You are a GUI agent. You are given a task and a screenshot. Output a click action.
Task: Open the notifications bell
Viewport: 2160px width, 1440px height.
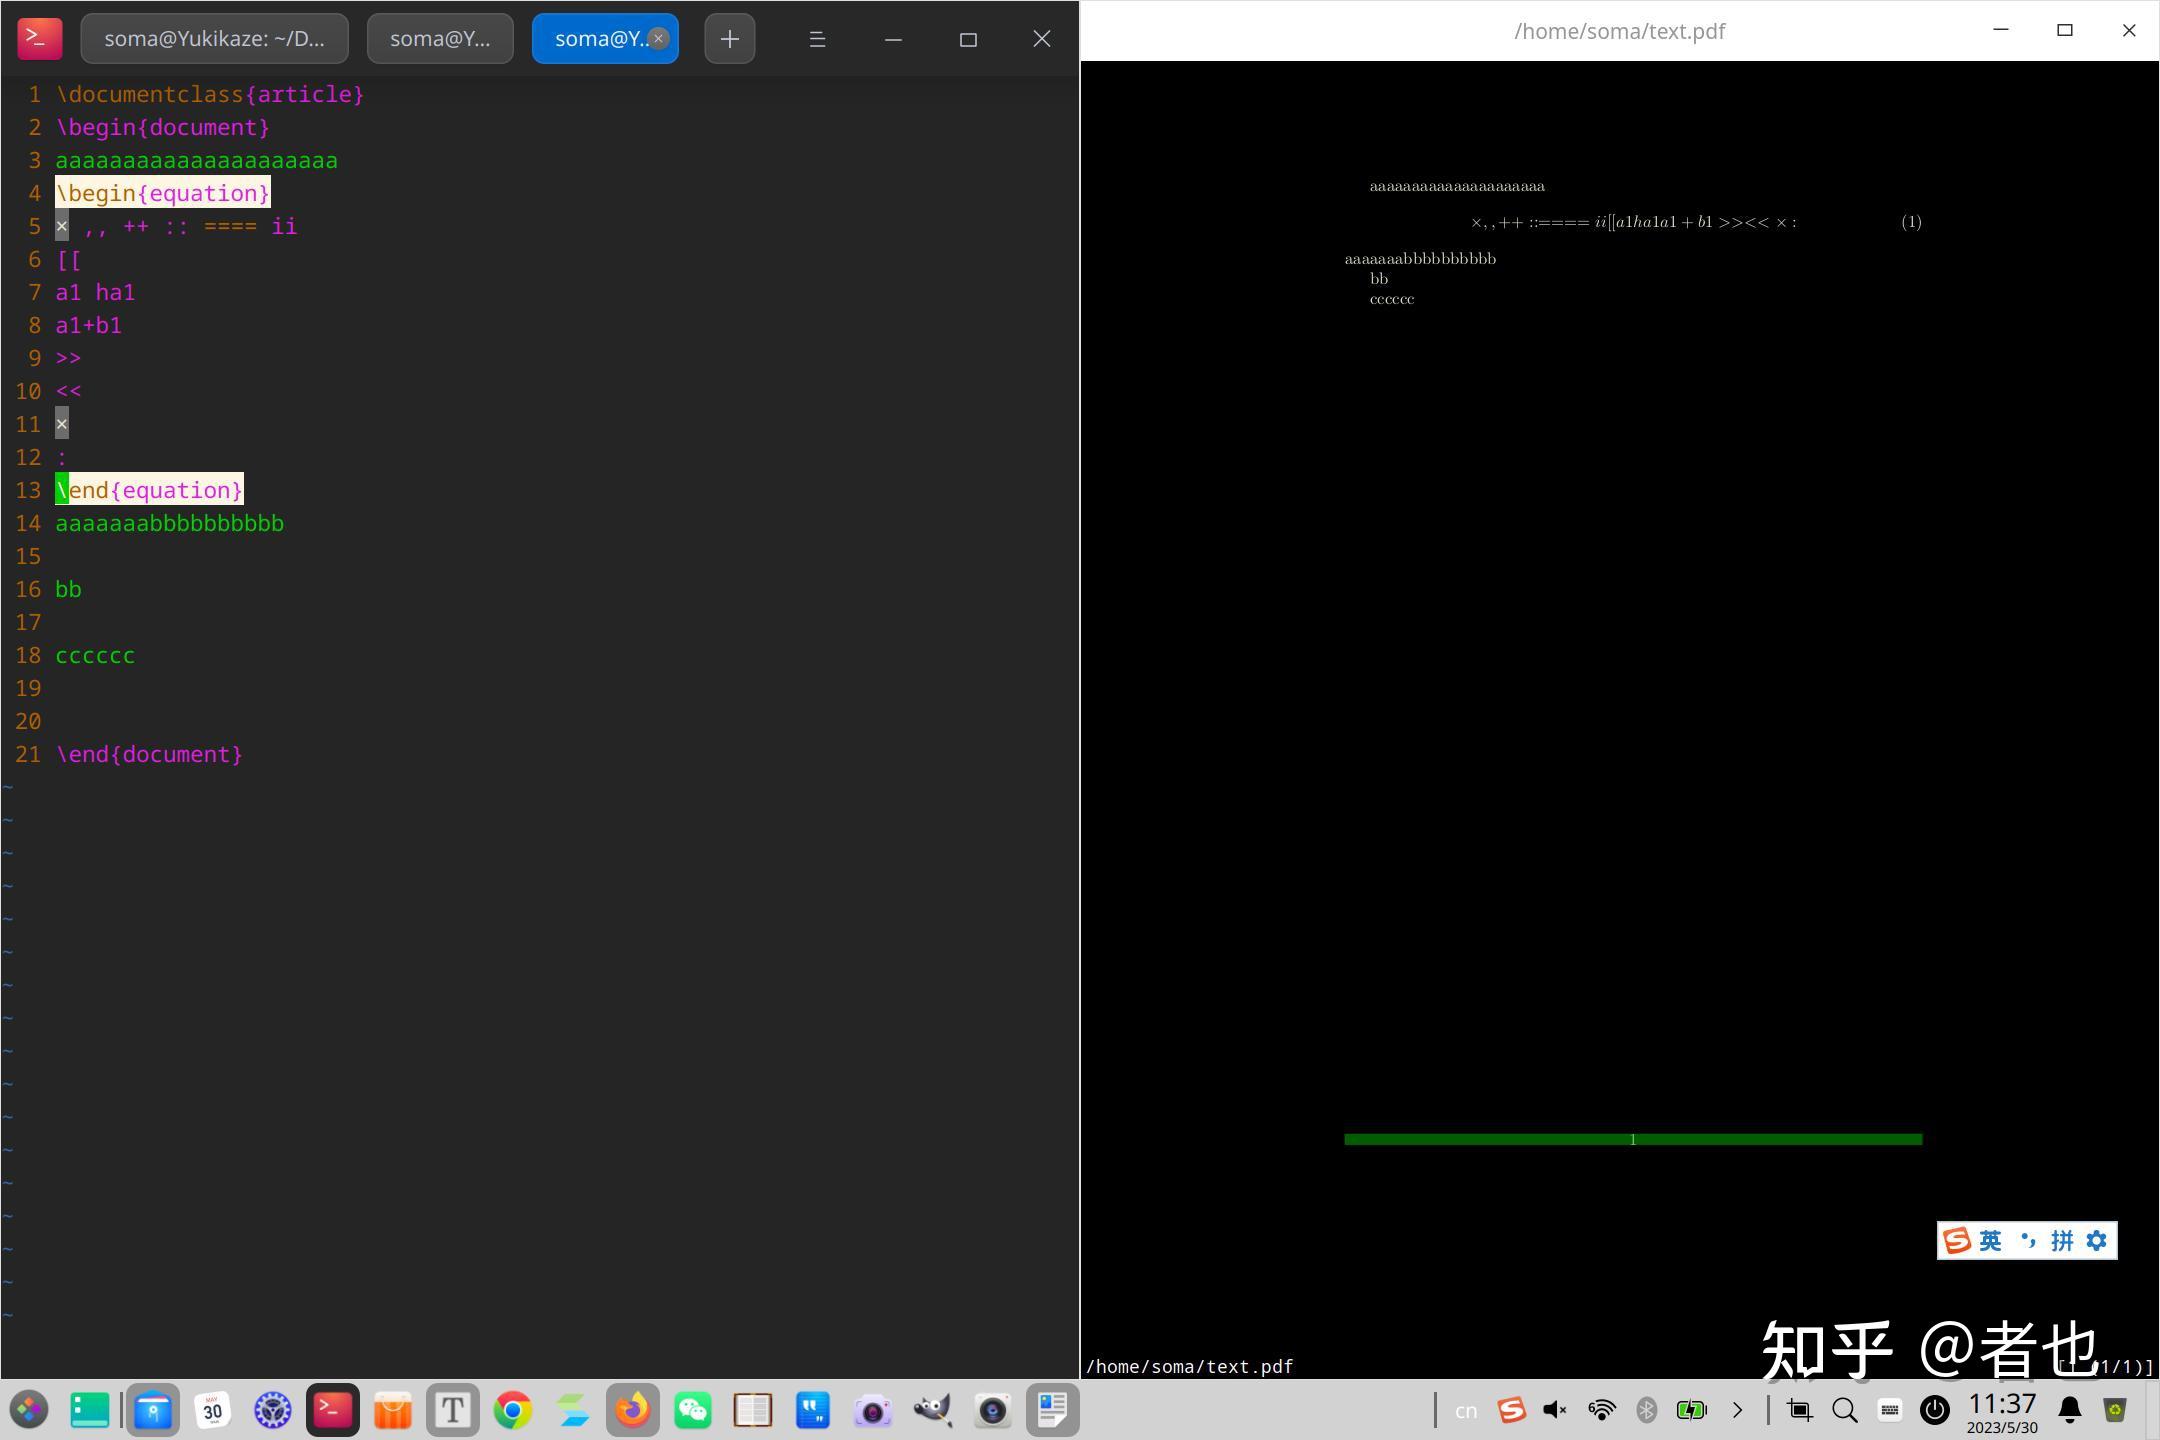tap(2069, 1410)
